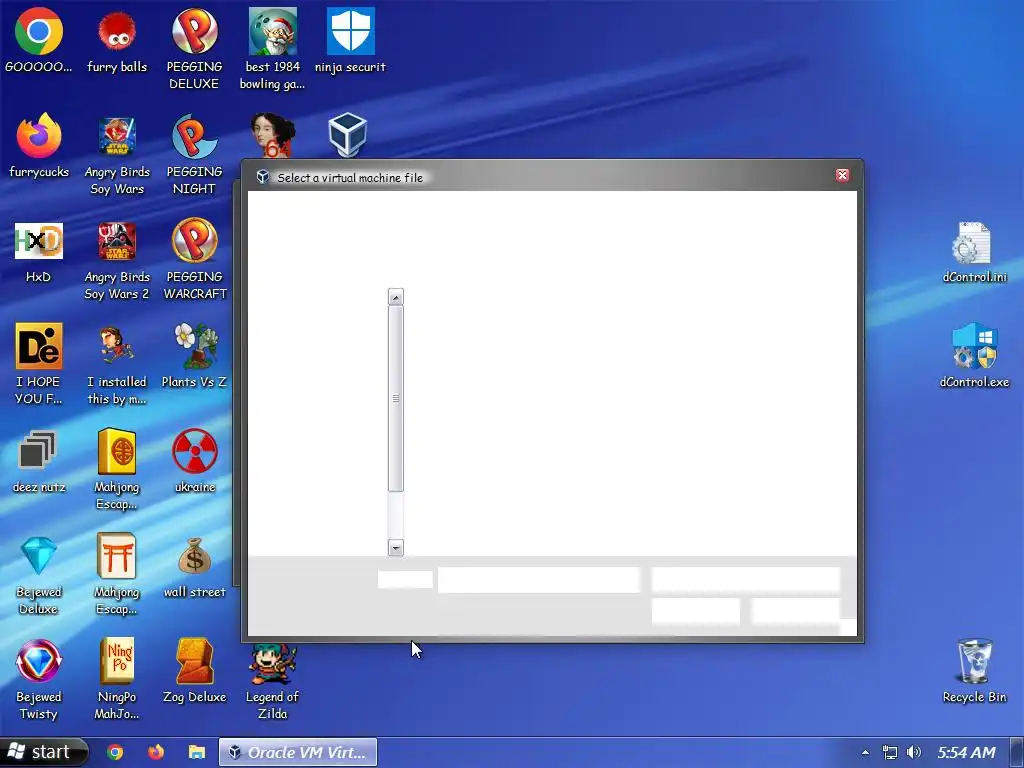
Task: Click the scrollbar thumb in file dialog
Action: 396,398
